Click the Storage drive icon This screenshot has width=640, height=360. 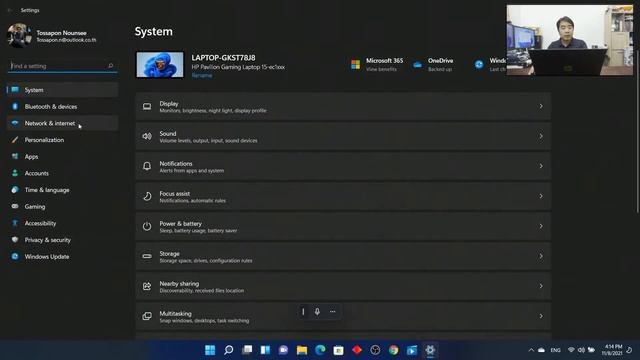point(147,256)
